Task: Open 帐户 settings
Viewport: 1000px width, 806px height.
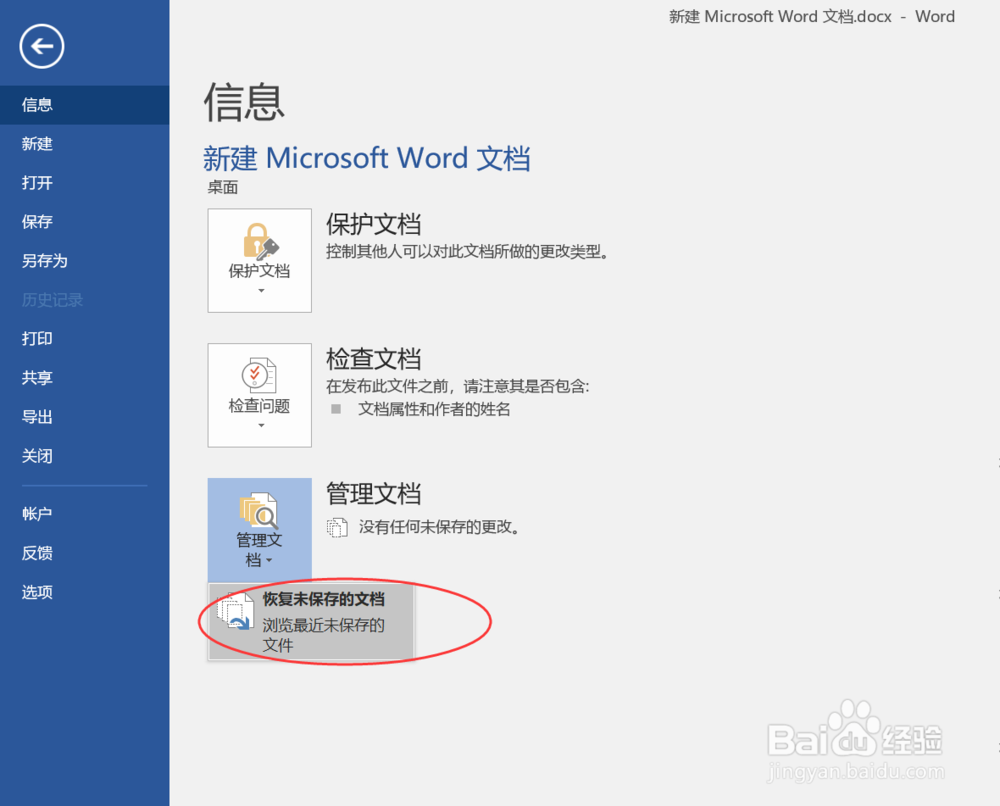Action: click(x=85, y=514)
